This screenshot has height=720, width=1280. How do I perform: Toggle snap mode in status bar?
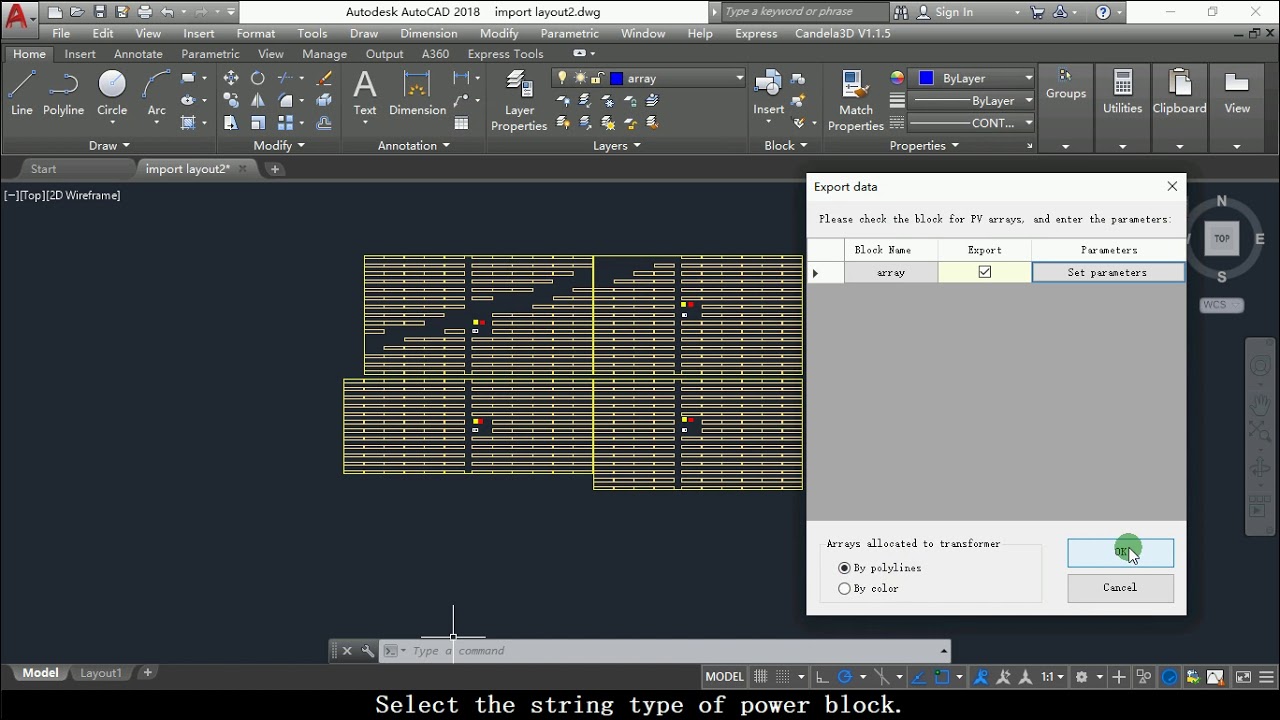coord(783,677)
